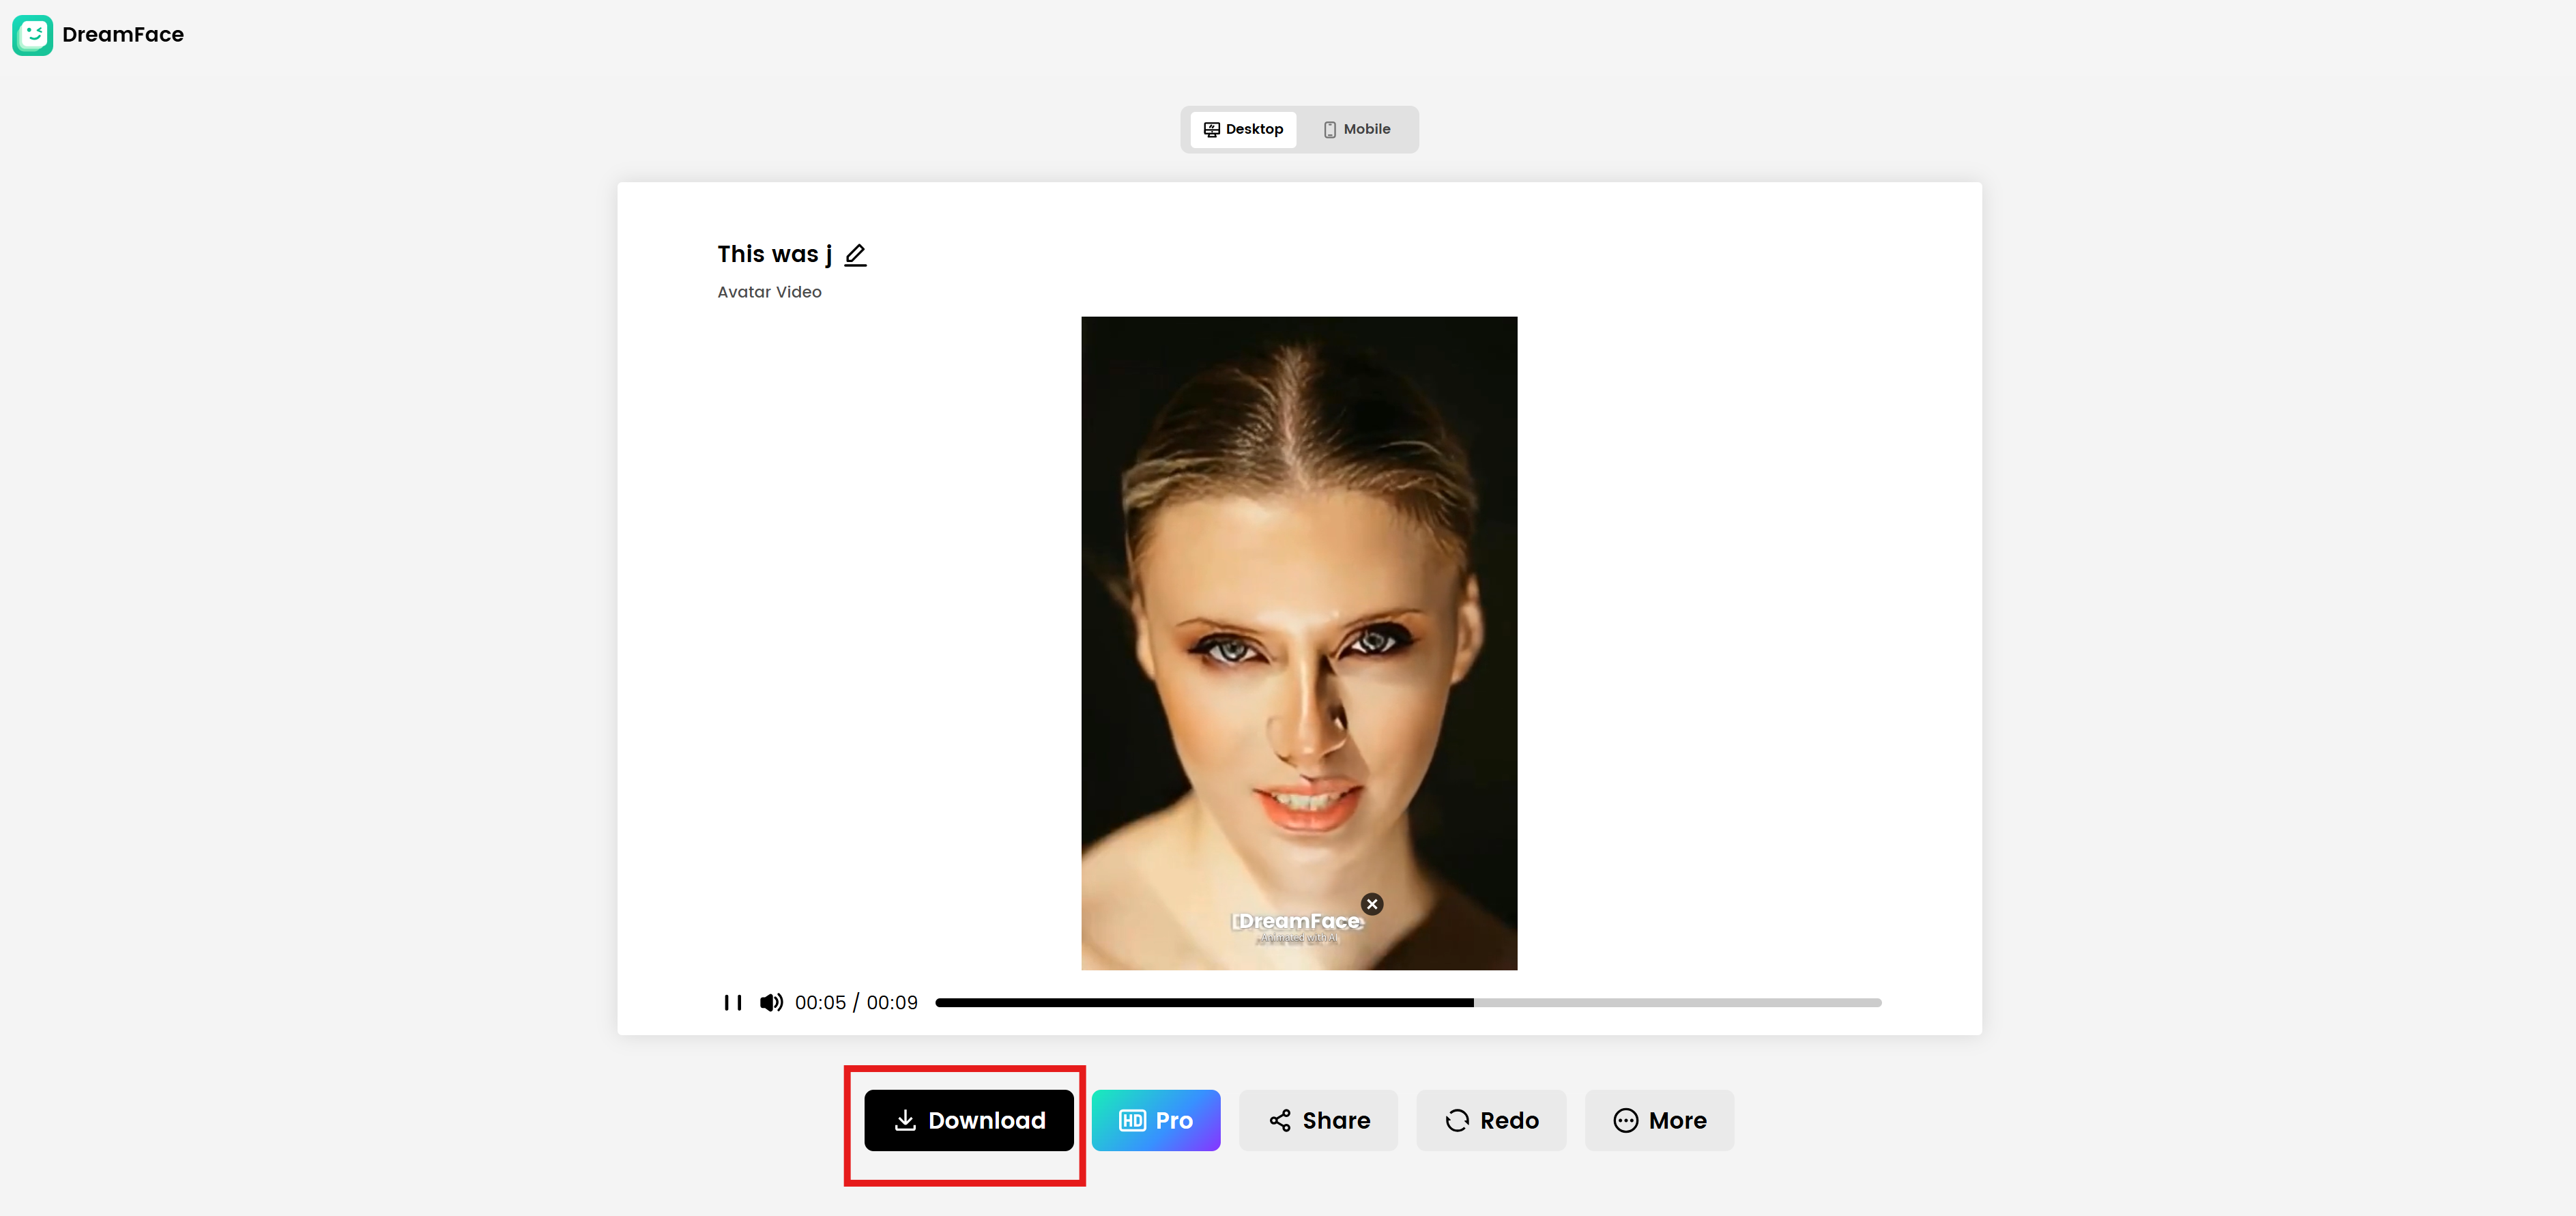
Task: Click the Desktop monitor icon
Action: [1211, 129]
